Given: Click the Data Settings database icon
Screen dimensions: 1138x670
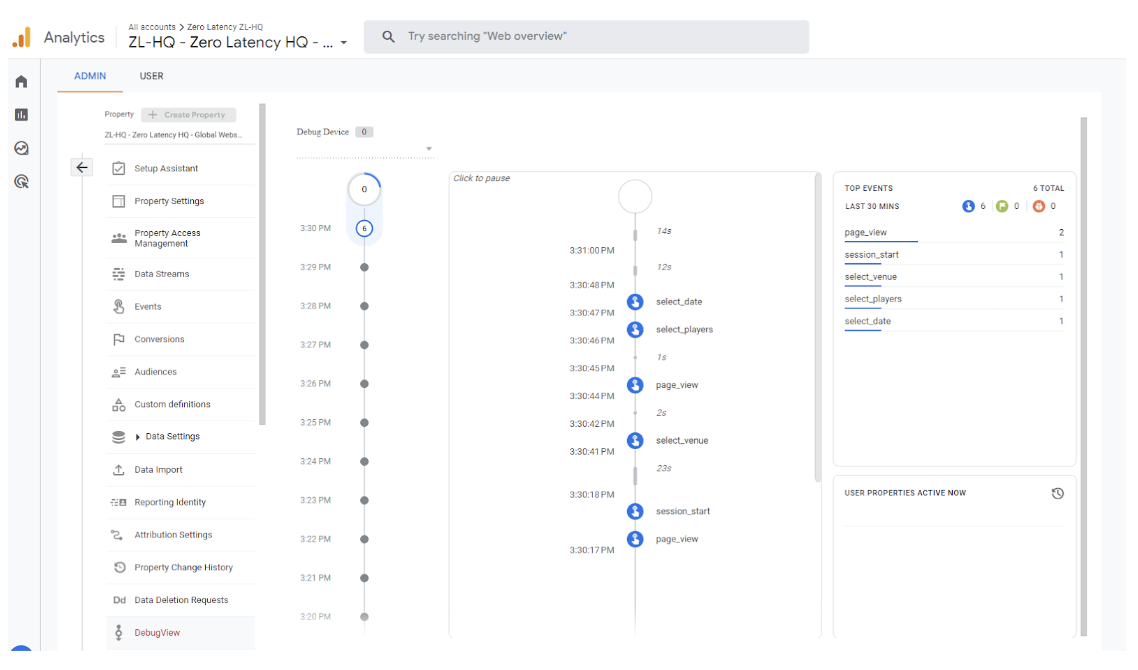Looking at the screenshot, I should (118, 437).
